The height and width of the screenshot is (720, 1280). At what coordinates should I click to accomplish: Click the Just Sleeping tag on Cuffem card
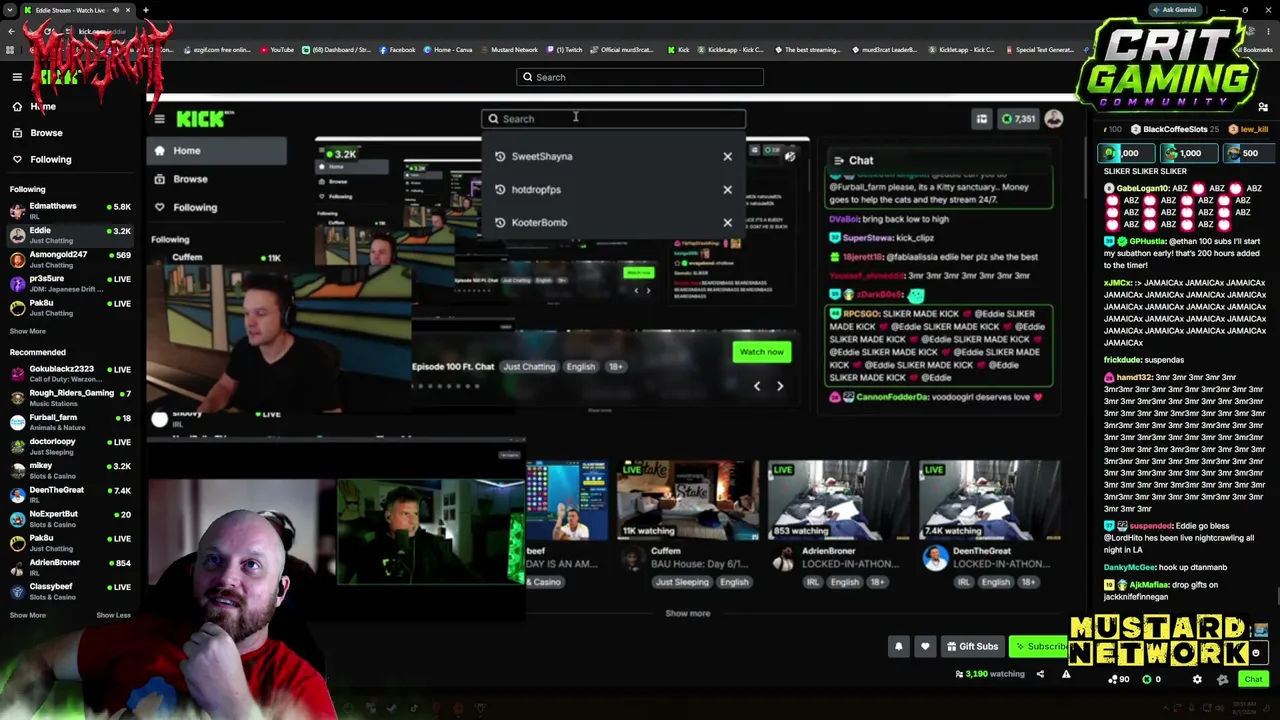point(681,582)
